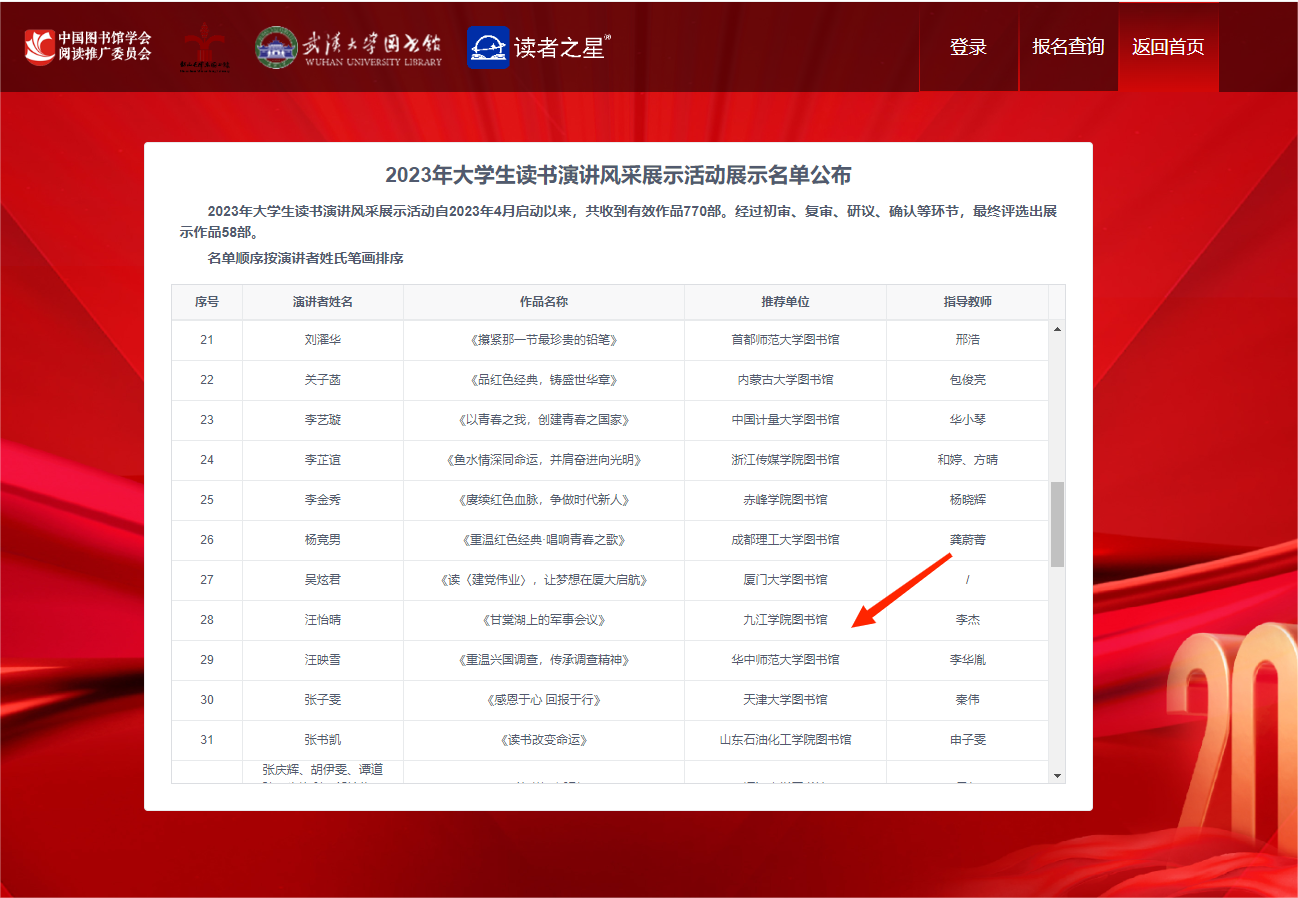Image resolution: width=1298 pixels, height=898 pixels.
Task: Click the 演讲者姓名 column header
Action: (x=323, y=302)
